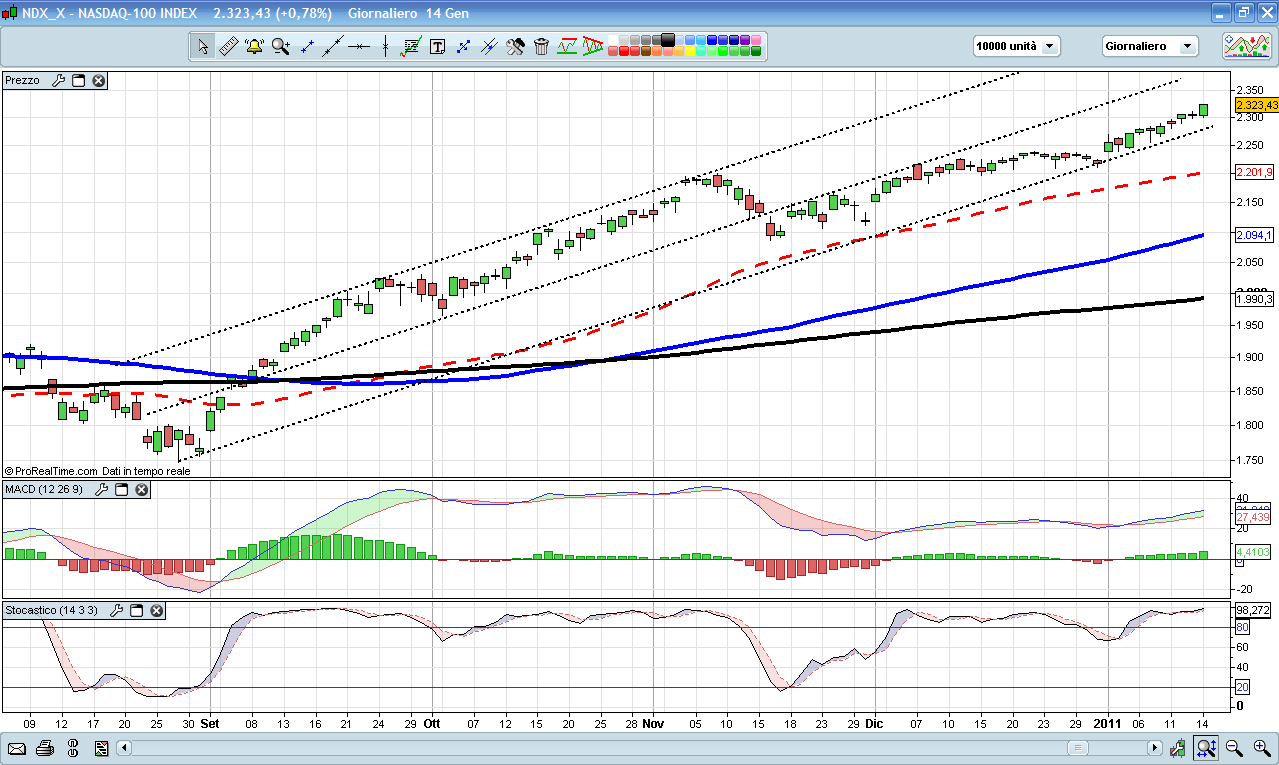Open Prezzo panel wrench settings
Image resolution: width=1279 pixels, height=765 pixels.
click(58, 80)
